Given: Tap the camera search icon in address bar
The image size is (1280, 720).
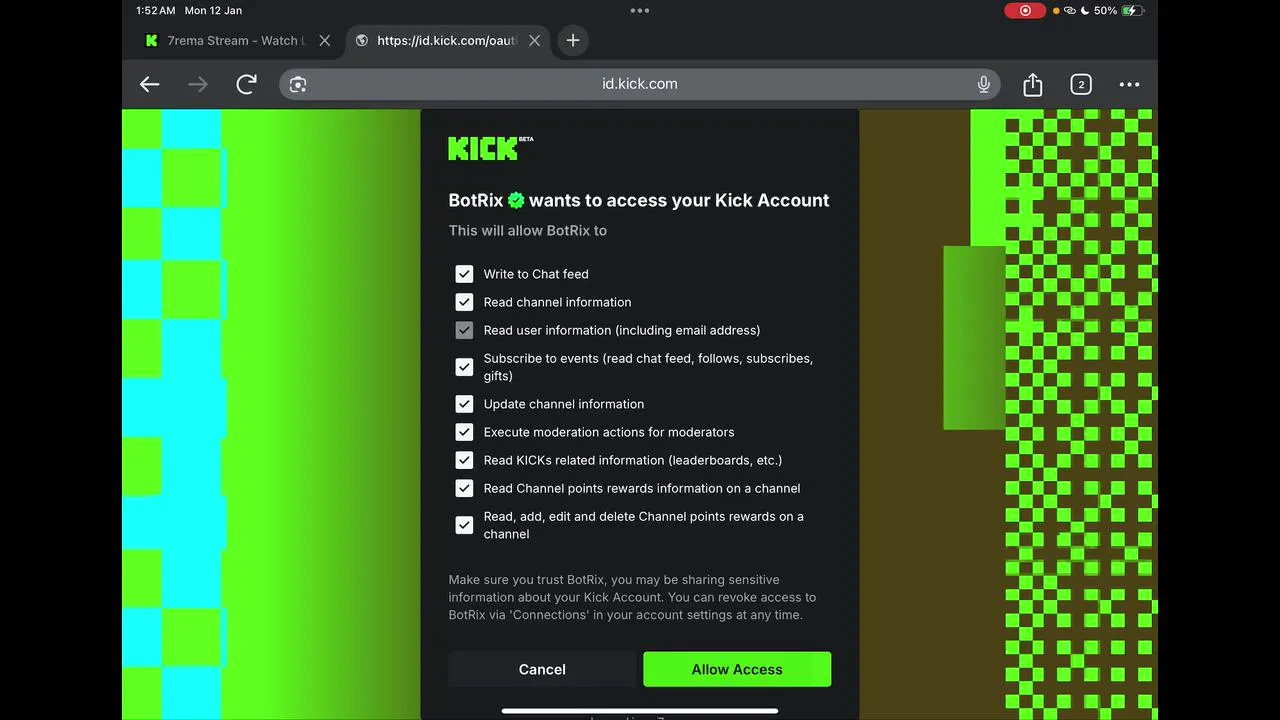Looking at the screenshot, I should point(298,85).
